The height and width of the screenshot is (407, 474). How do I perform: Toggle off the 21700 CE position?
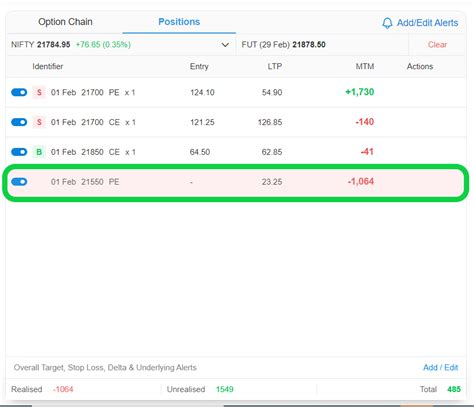click(19, 122)
